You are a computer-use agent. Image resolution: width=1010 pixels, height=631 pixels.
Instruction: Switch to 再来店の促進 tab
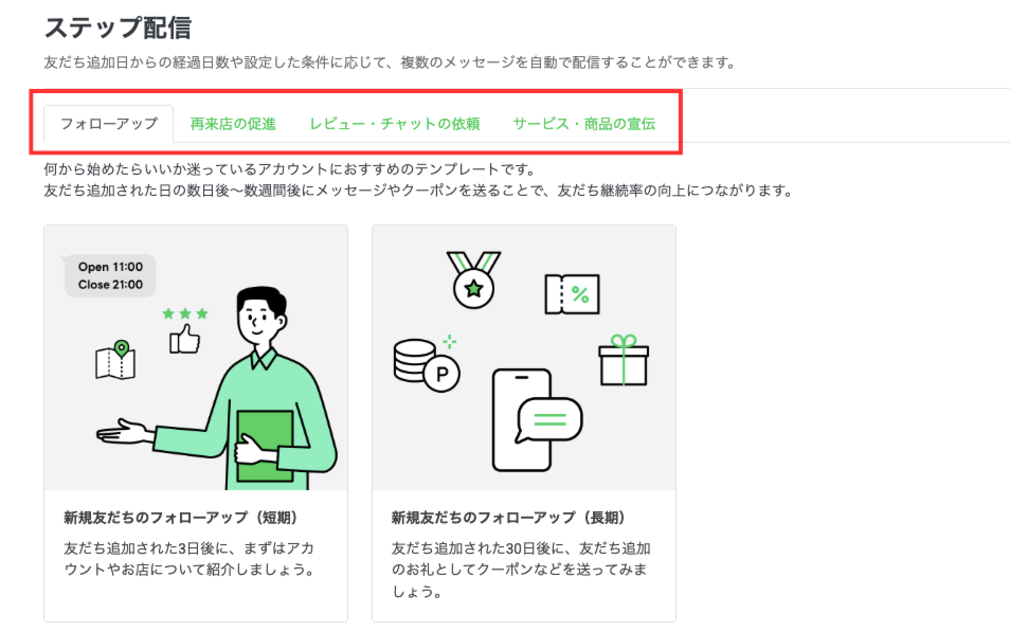(x=233, y=124)
